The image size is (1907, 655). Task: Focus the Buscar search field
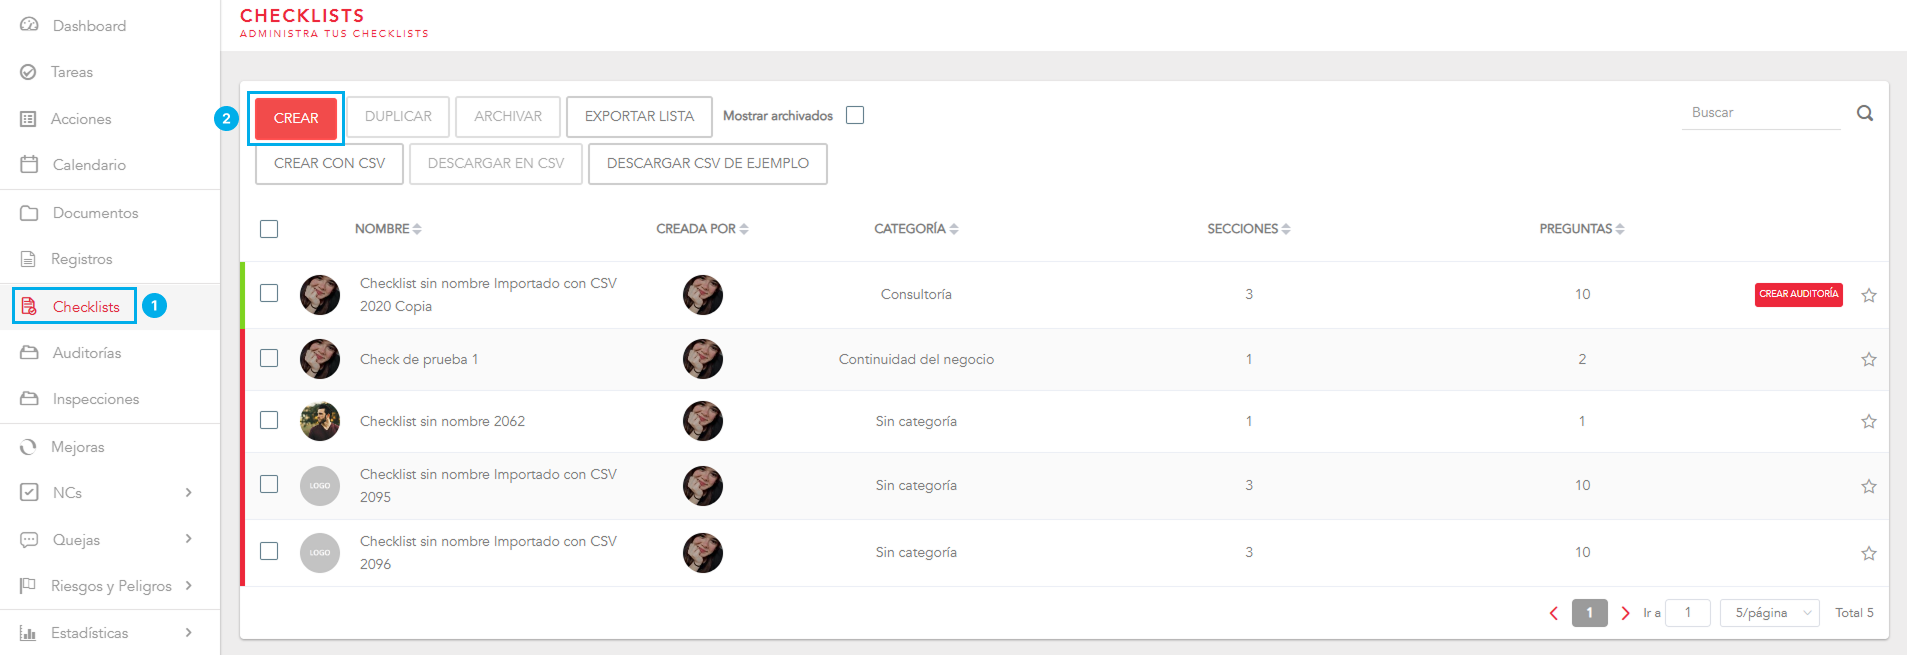(1759, 113)
